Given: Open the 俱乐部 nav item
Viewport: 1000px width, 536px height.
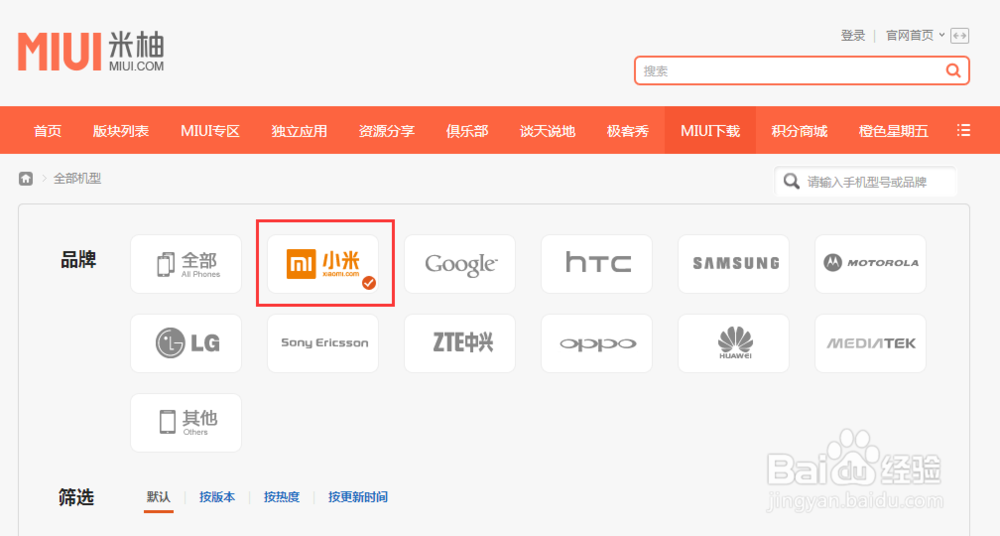Looking at the screenshot, I should [x=467, y=131].
